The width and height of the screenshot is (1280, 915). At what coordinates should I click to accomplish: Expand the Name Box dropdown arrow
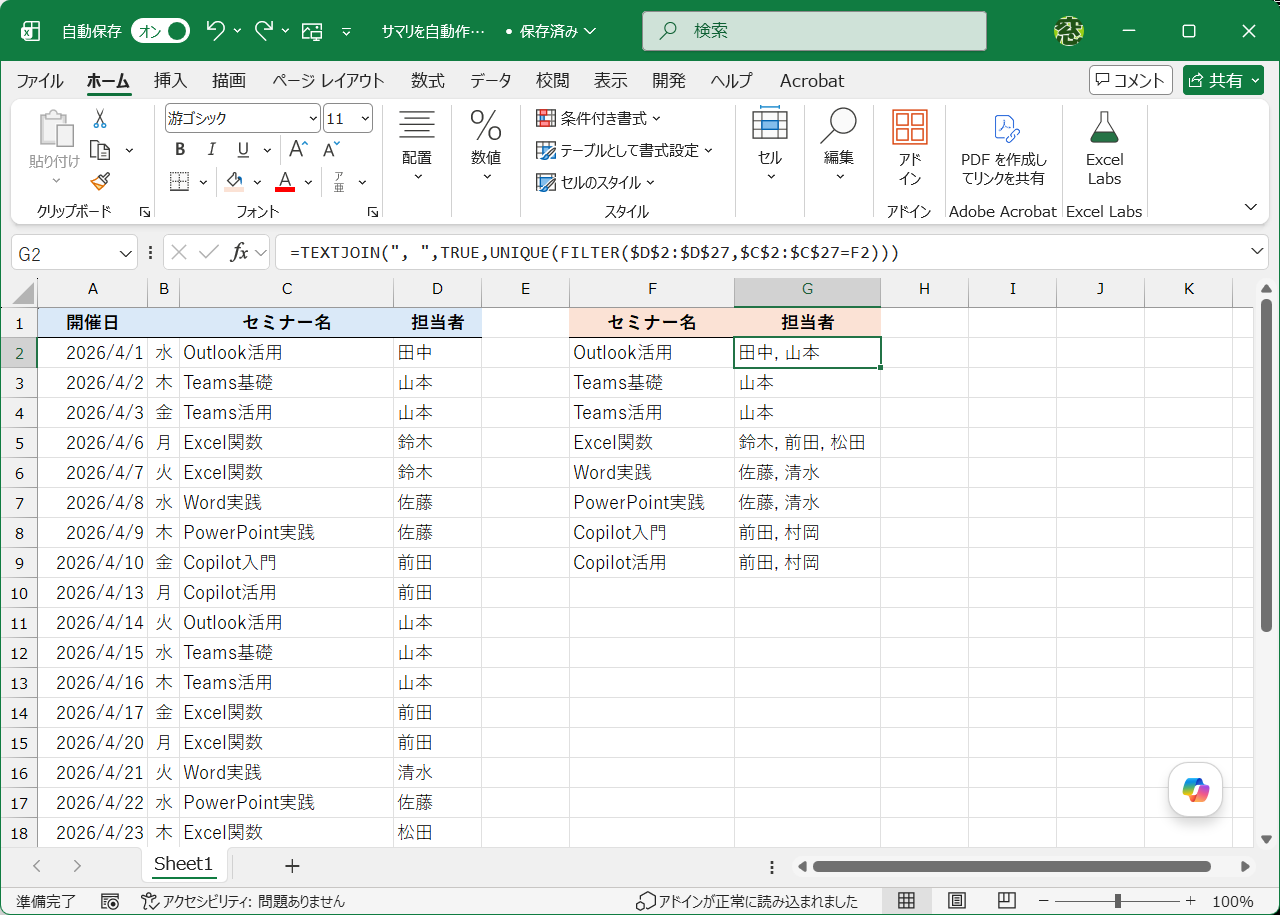126,253
